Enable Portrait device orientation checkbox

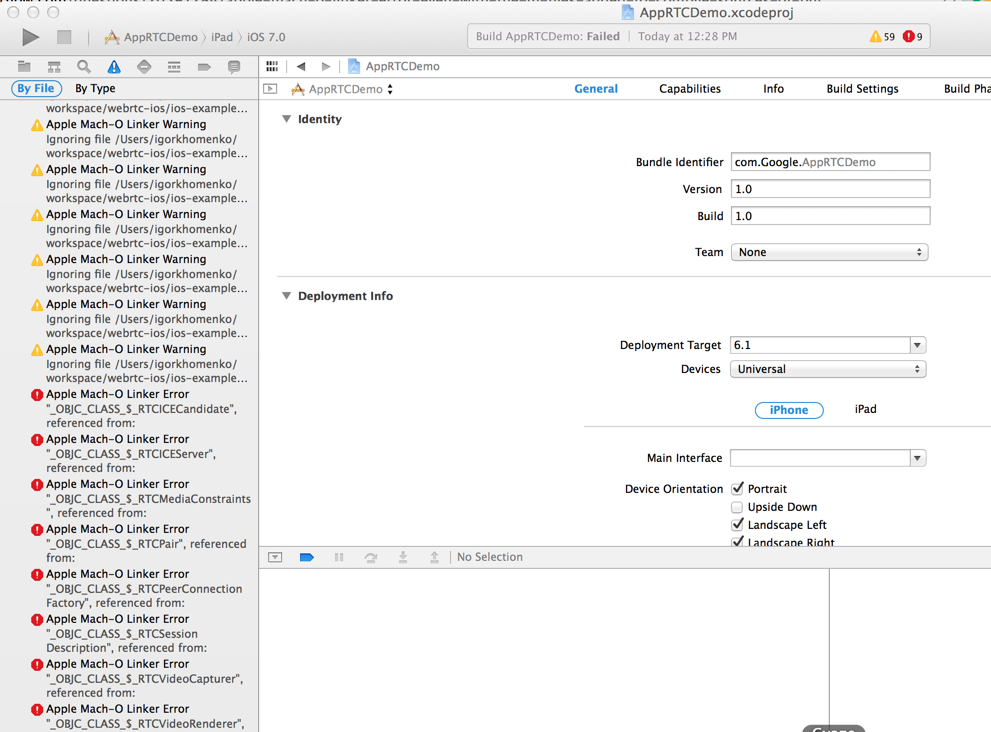pyautogui.click(x=737, y=489)
